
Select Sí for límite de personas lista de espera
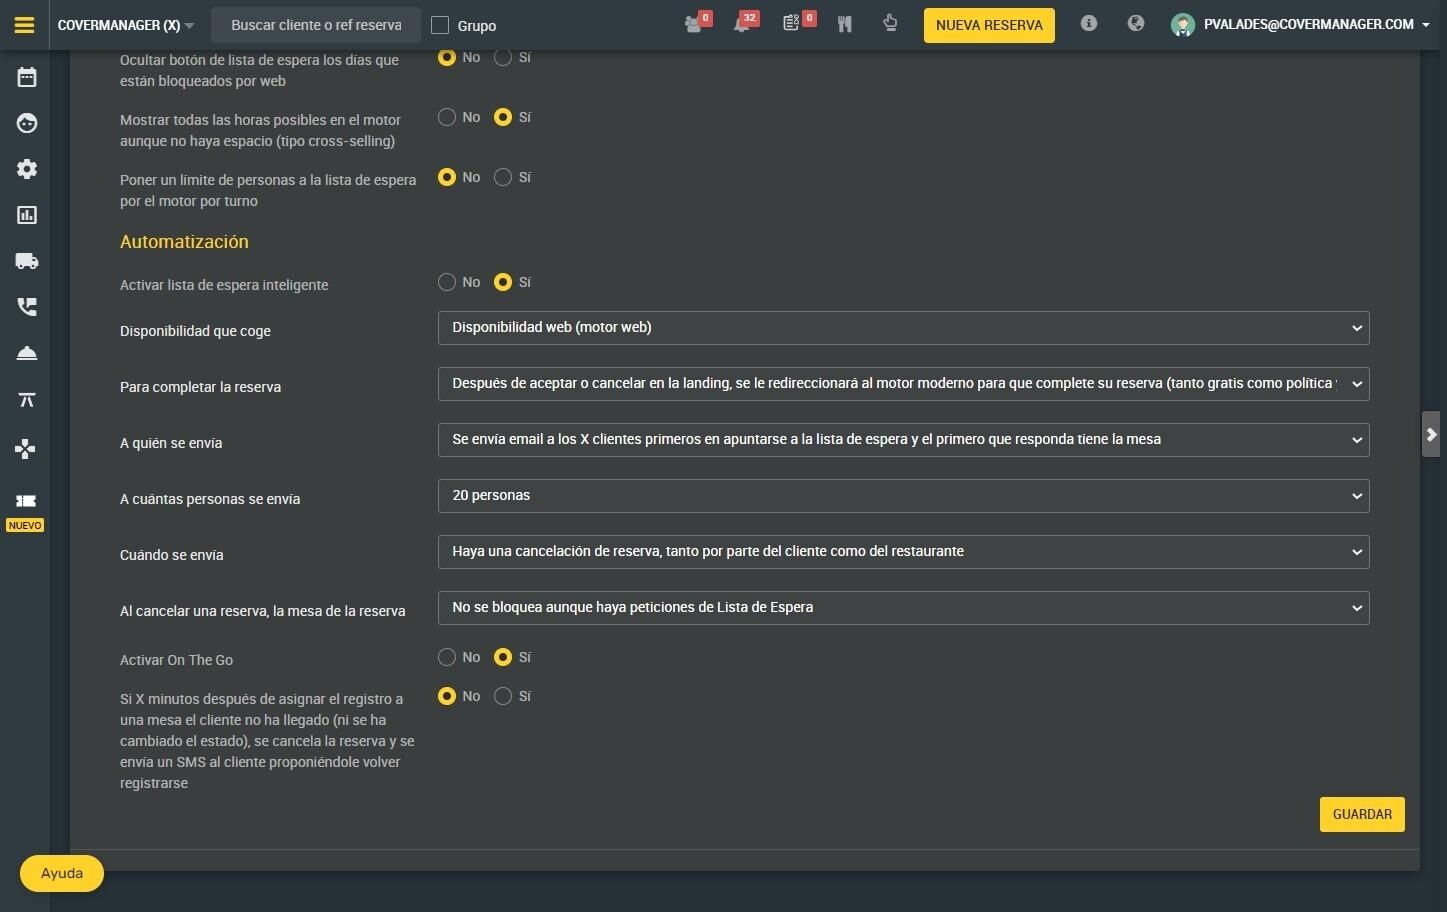(x=503, y=177)
